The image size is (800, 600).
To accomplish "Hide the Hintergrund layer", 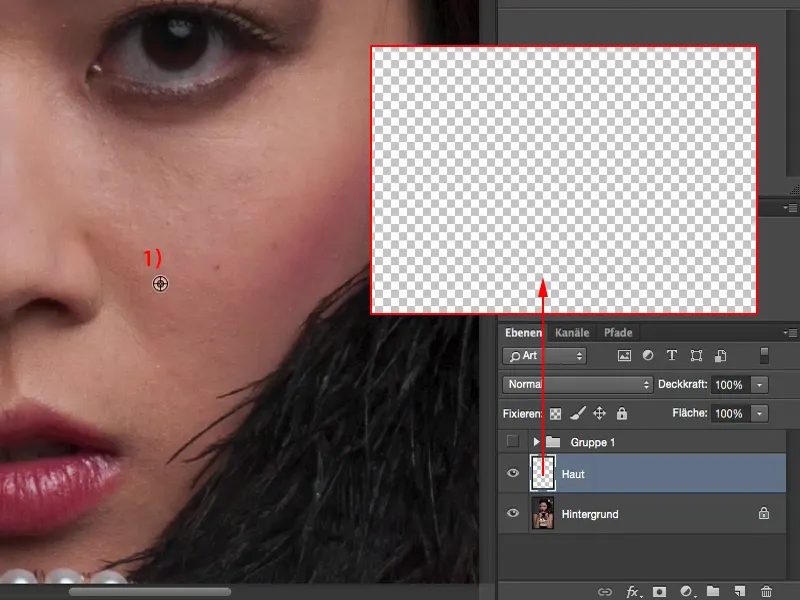I will pos(514,514).
